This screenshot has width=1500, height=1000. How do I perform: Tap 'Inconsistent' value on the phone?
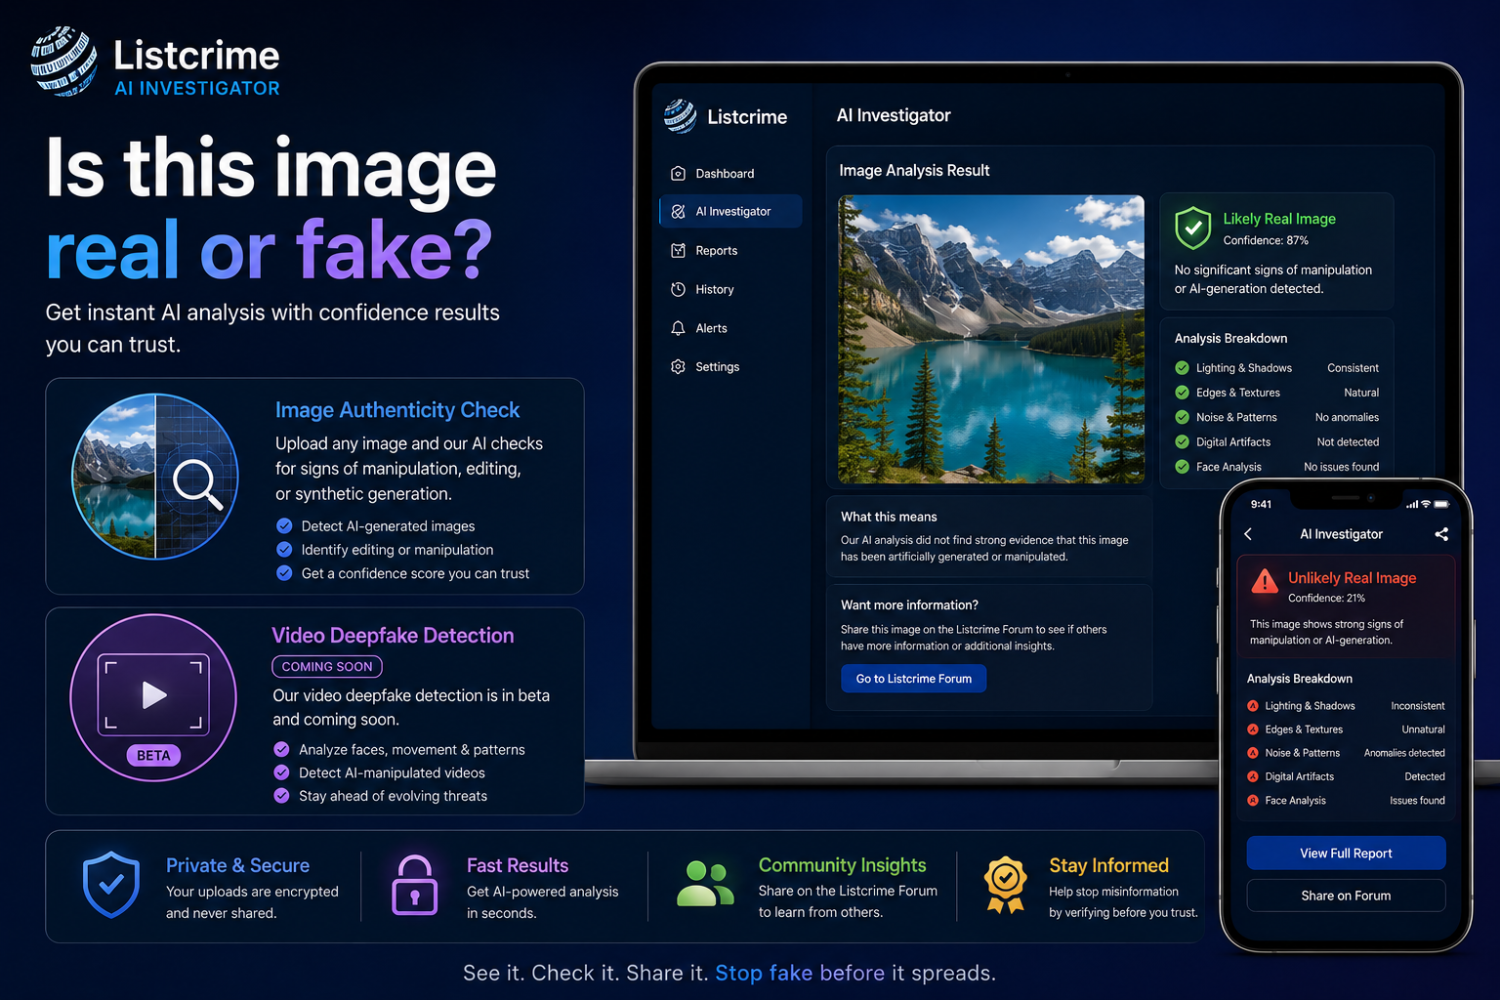[x=1418, y=706]
